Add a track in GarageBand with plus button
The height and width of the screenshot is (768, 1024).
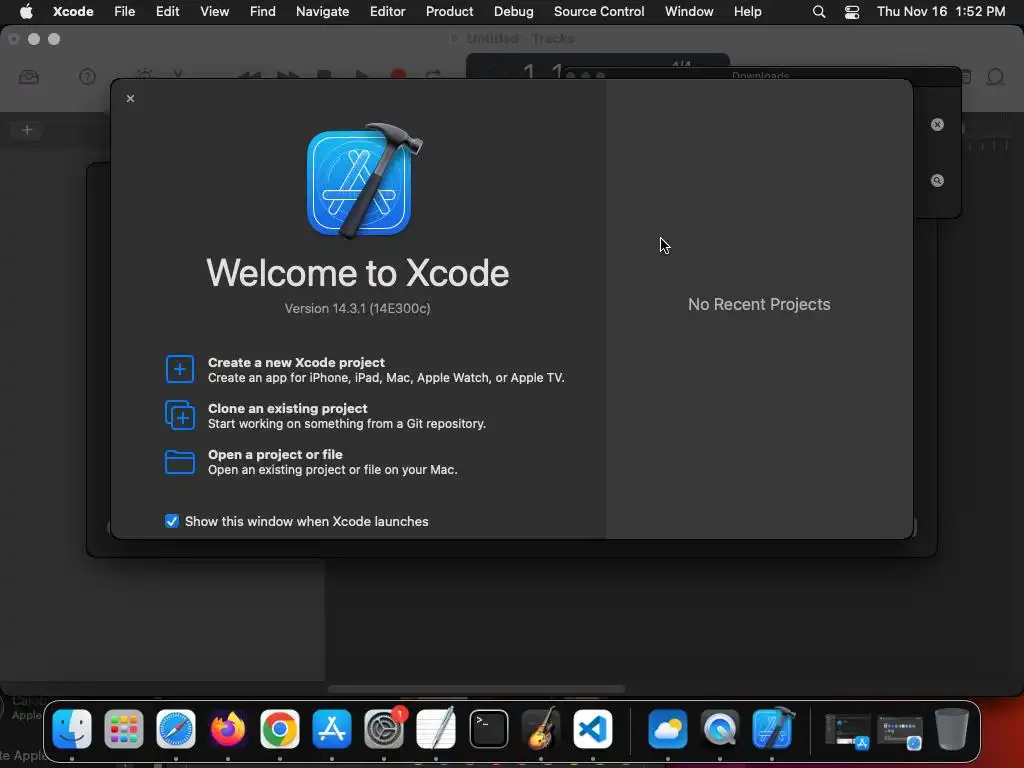click(27, 130)
